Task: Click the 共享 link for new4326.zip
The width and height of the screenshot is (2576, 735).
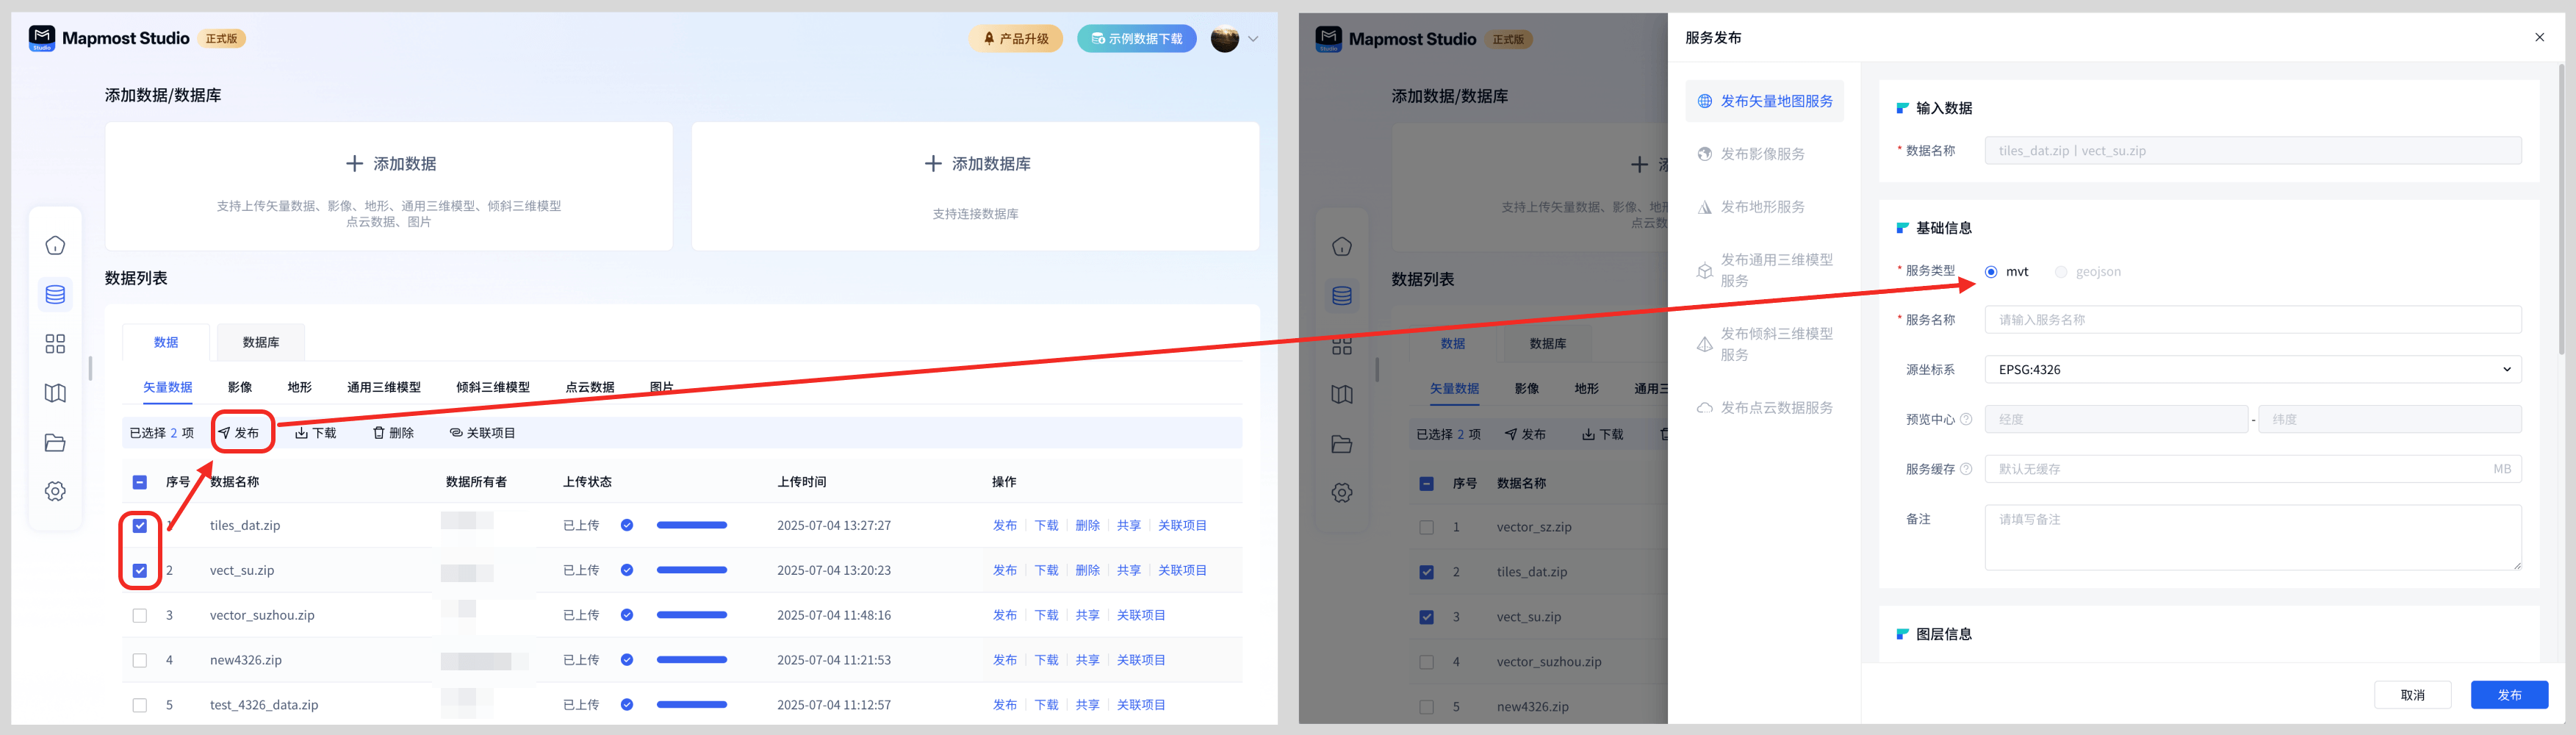Action: [x=1087, y=660]
